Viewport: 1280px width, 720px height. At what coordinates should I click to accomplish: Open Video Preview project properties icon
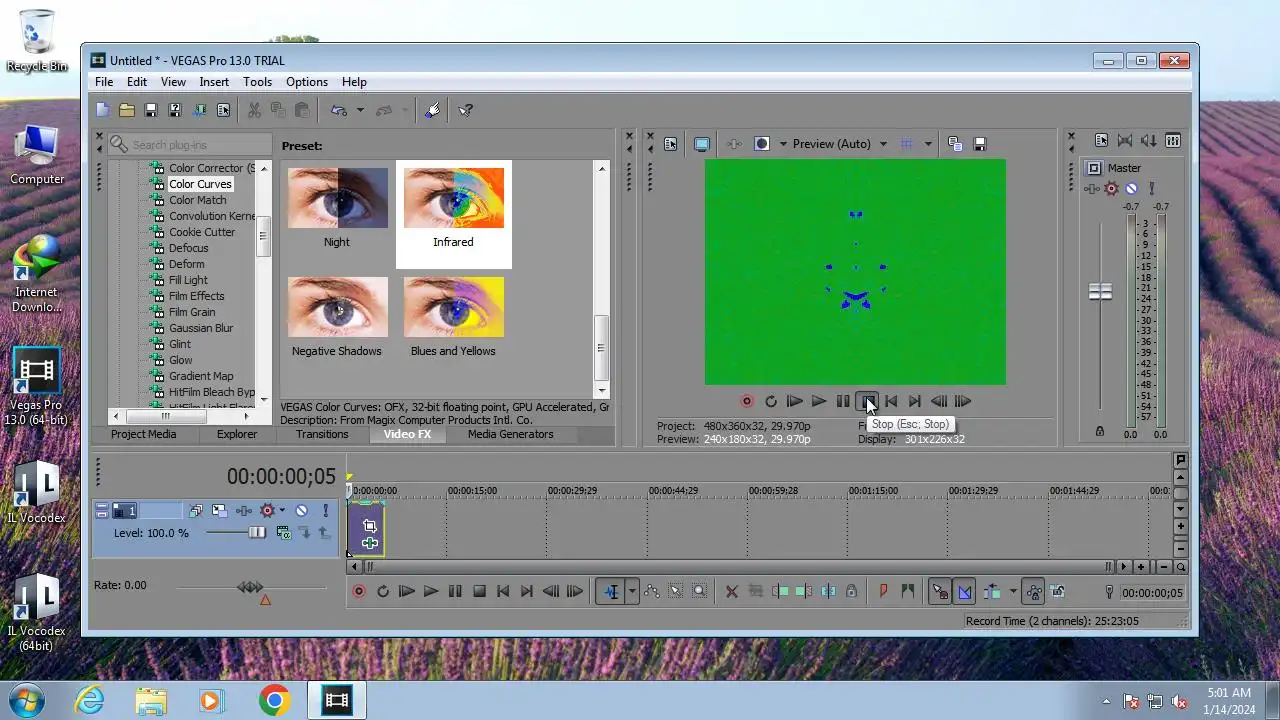click(x=670, y=144)
